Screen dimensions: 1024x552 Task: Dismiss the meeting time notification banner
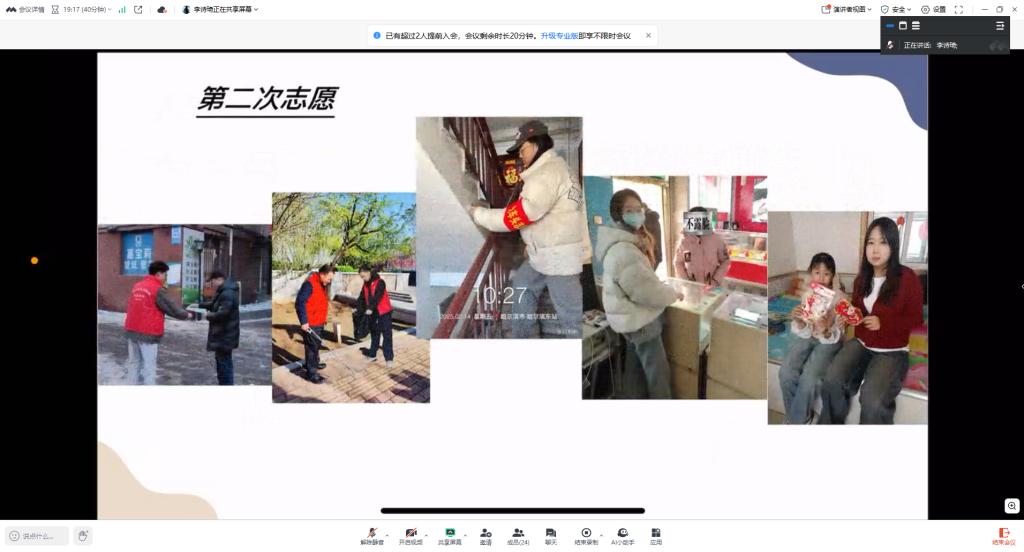[648, 35]
